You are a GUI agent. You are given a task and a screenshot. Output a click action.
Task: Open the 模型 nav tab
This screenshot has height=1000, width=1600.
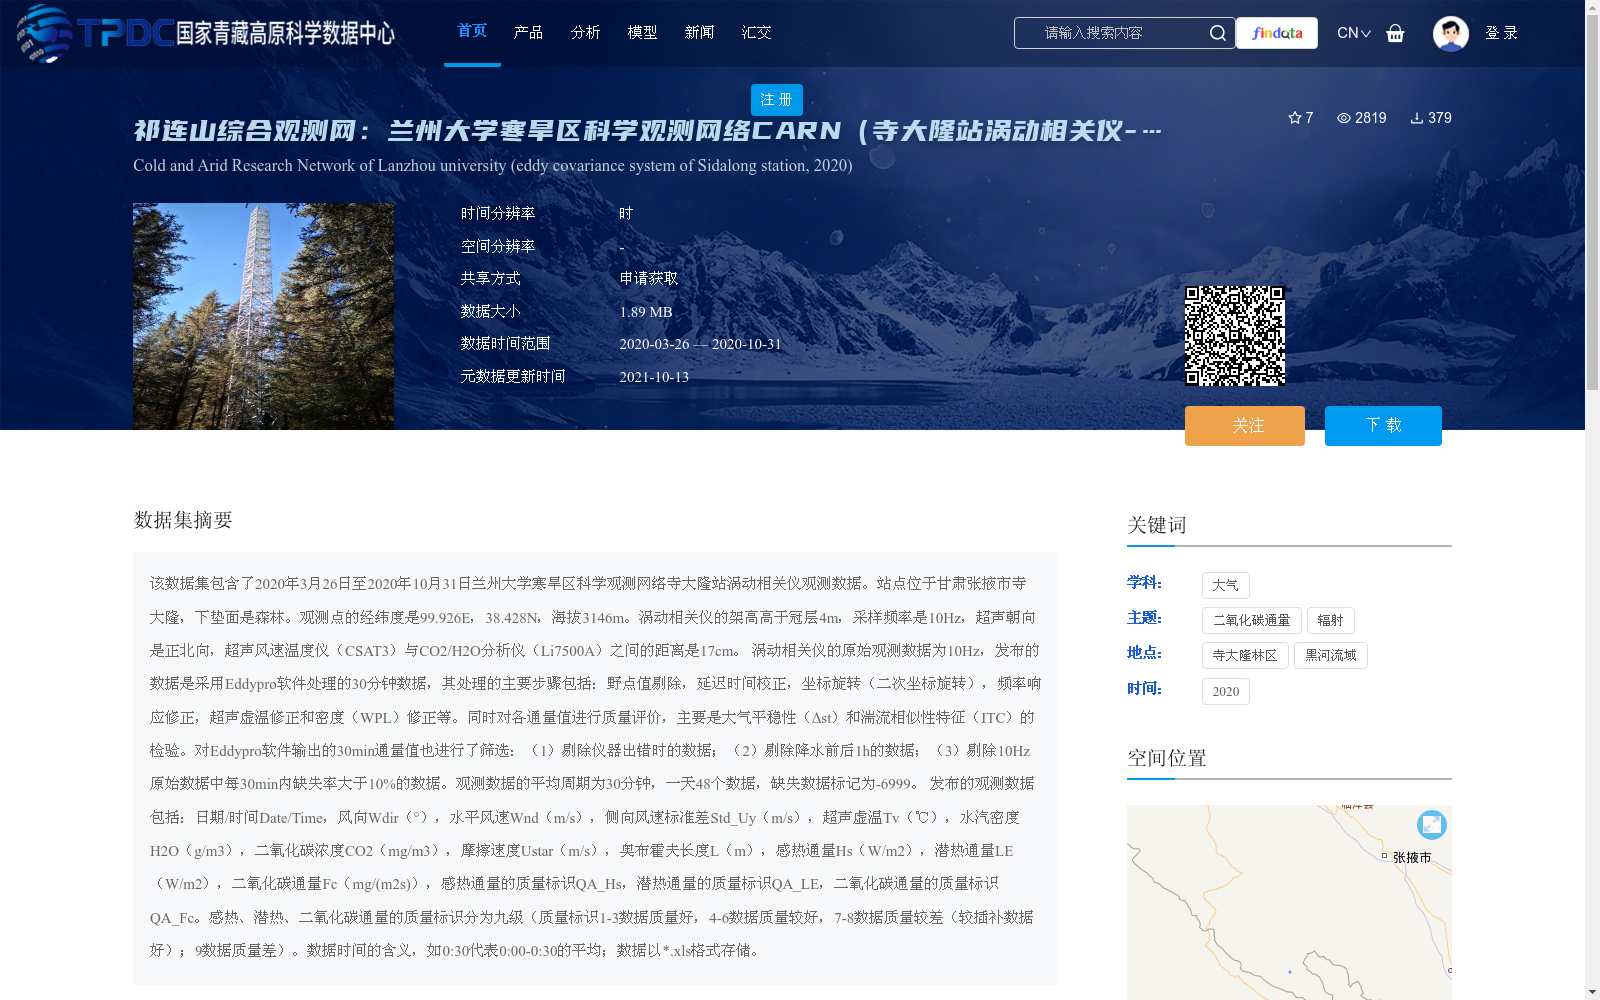642,33
